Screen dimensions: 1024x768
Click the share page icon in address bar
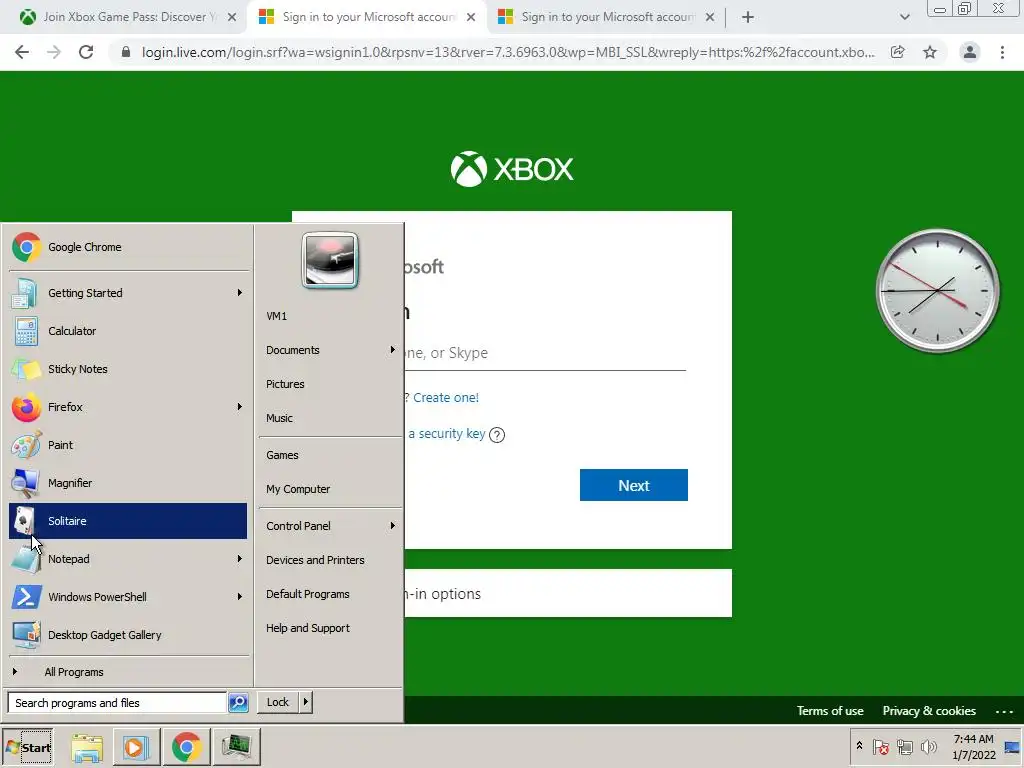click(x=898, y=52)
